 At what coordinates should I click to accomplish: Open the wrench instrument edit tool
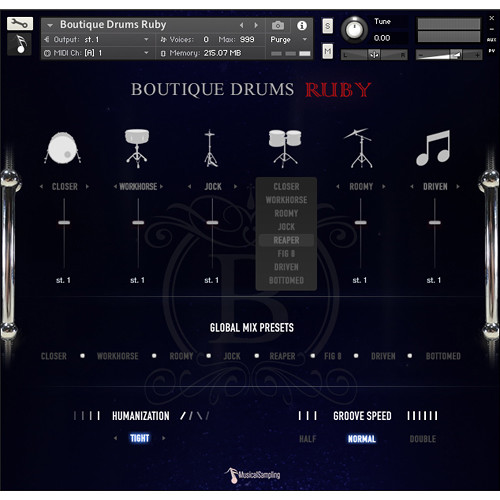pos(20,24)
